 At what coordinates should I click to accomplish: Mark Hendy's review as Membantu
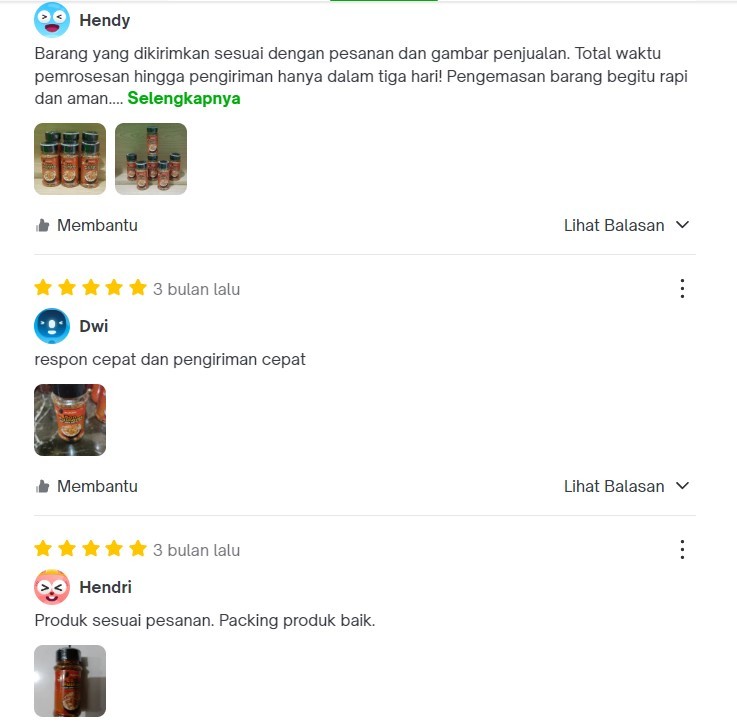coord(86,225)
